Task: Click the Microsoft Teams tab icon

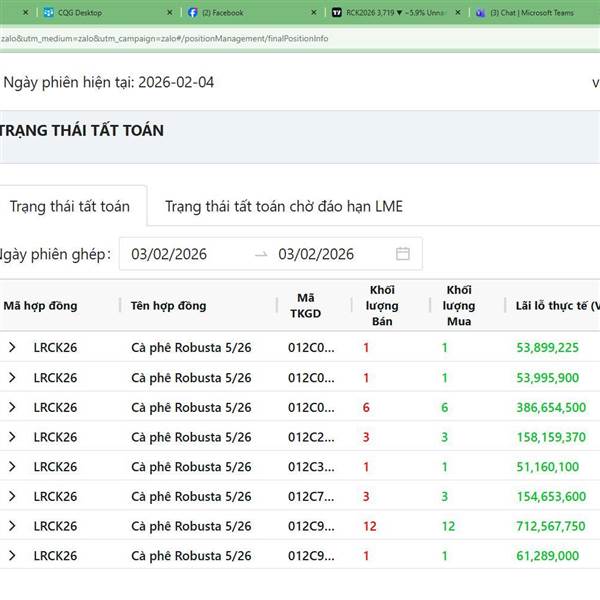Action: [481, 12]
